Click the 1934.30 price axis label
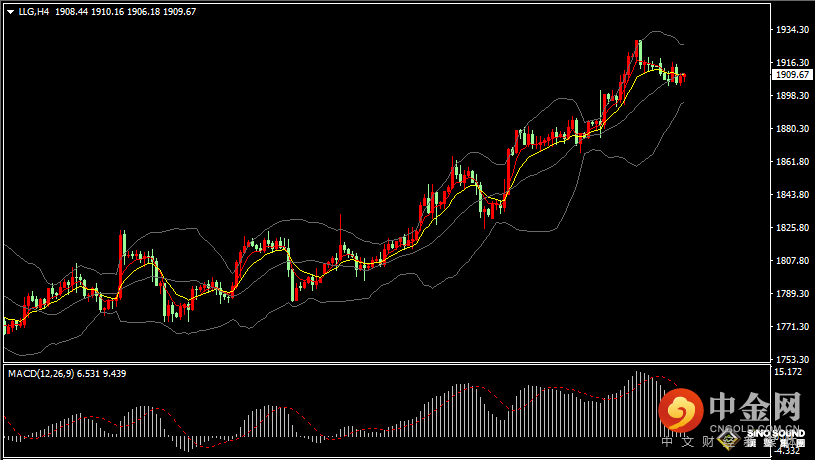This screenshot has height=460, width=815. (791, 30)
